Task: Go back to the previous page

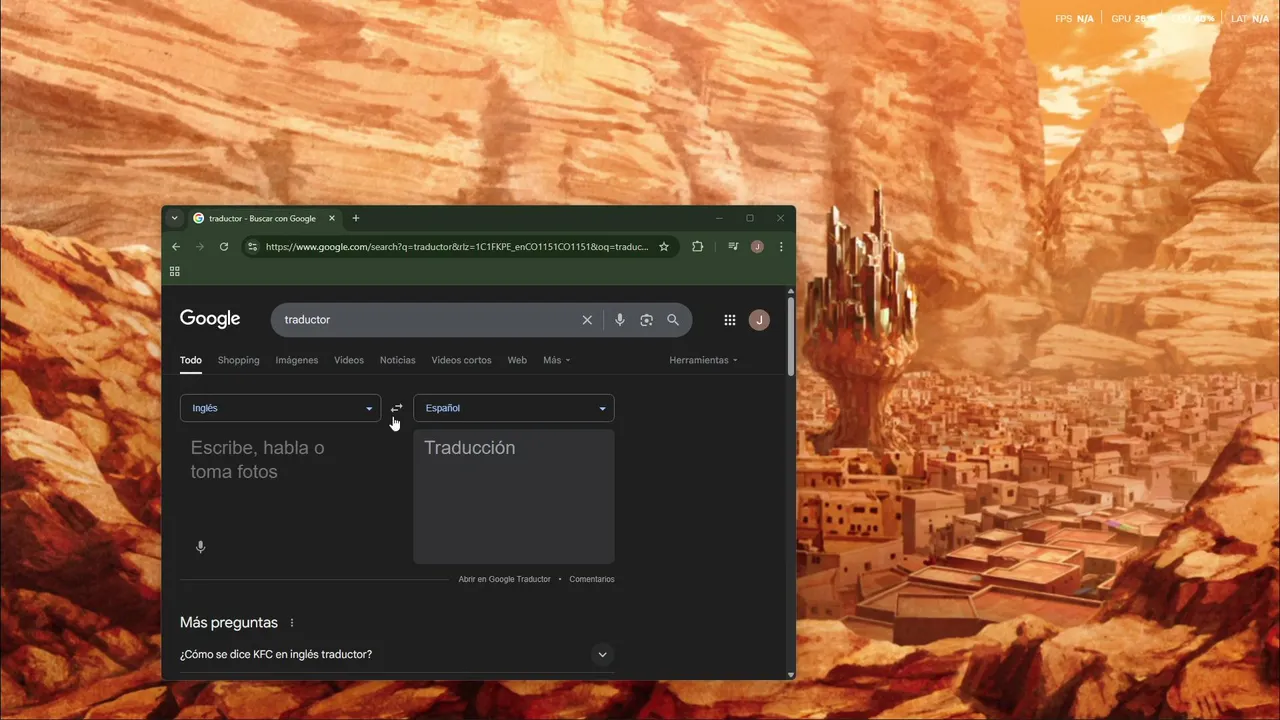Action: pyautogui.click(x=176, y=247)
